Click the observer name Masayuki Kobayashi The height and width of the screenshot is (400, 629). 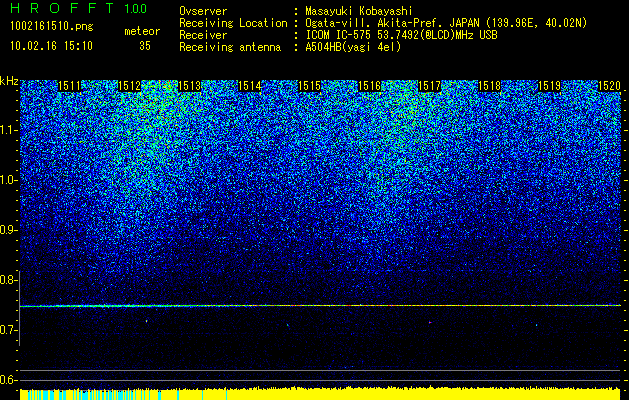[359, 12]
